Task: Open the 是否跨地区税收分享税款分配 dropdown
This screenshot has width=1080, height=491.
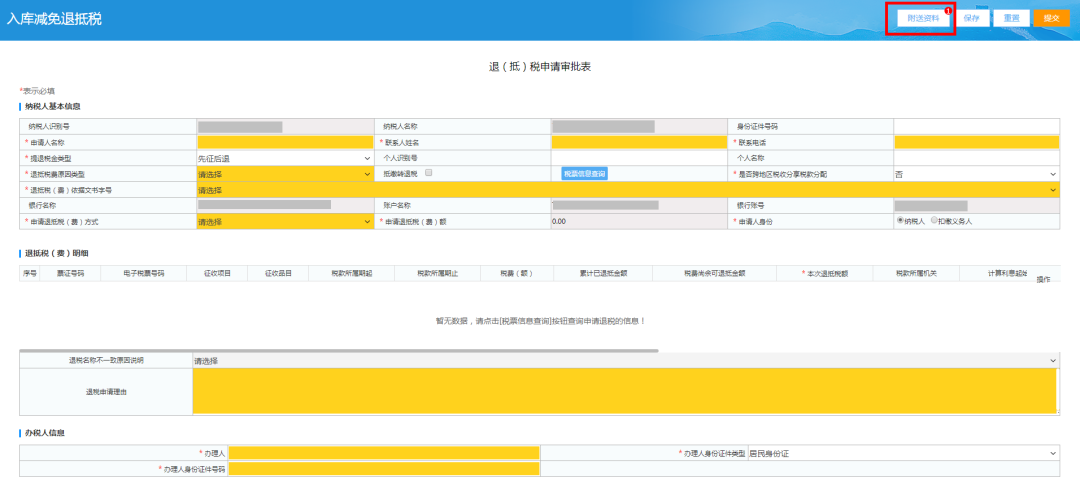Action: [975, 173]
